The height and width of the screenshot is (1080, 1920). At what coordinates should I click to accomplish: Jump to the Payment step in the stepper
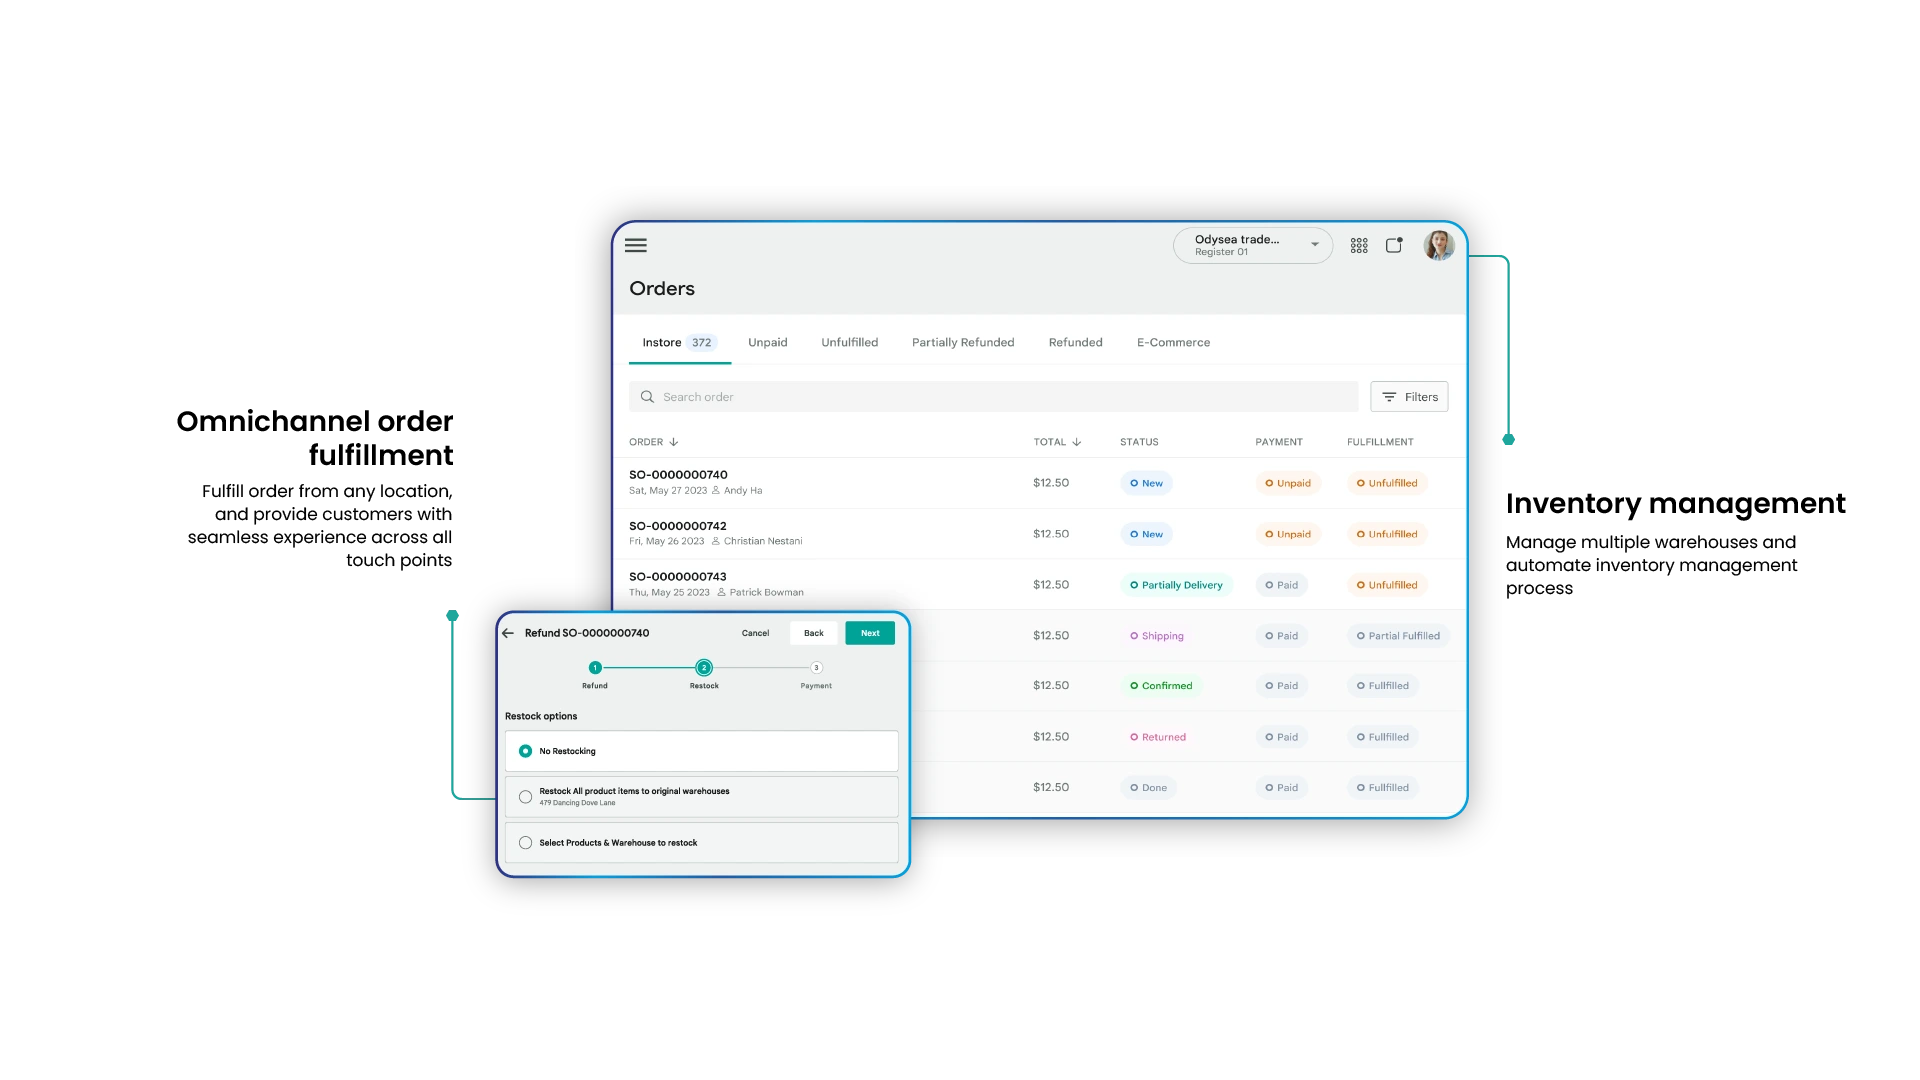[x=816, y=668]
